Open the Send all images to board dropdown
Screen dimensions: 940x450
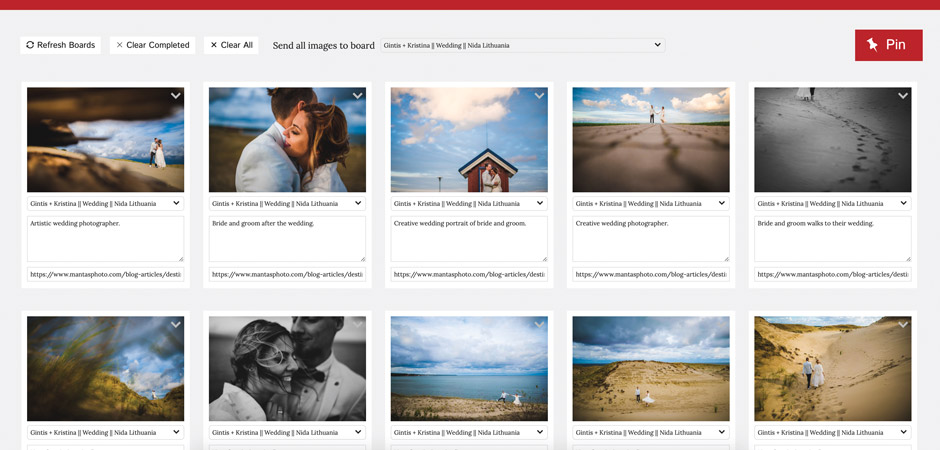click(523, 45)
